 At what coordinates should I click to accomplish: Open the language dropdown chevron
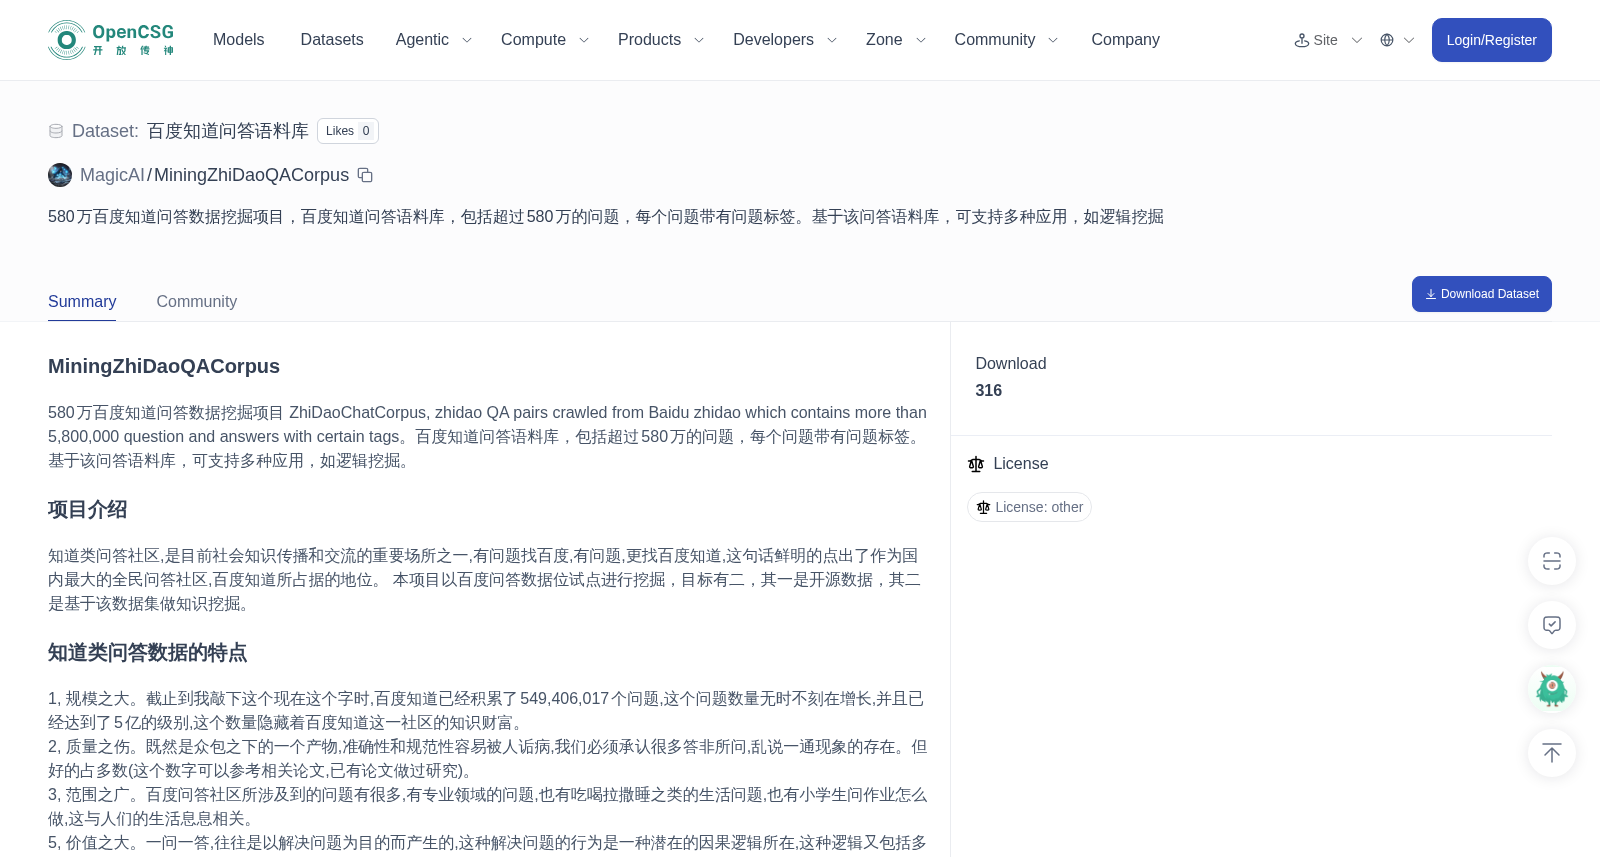coord(1409,40)
